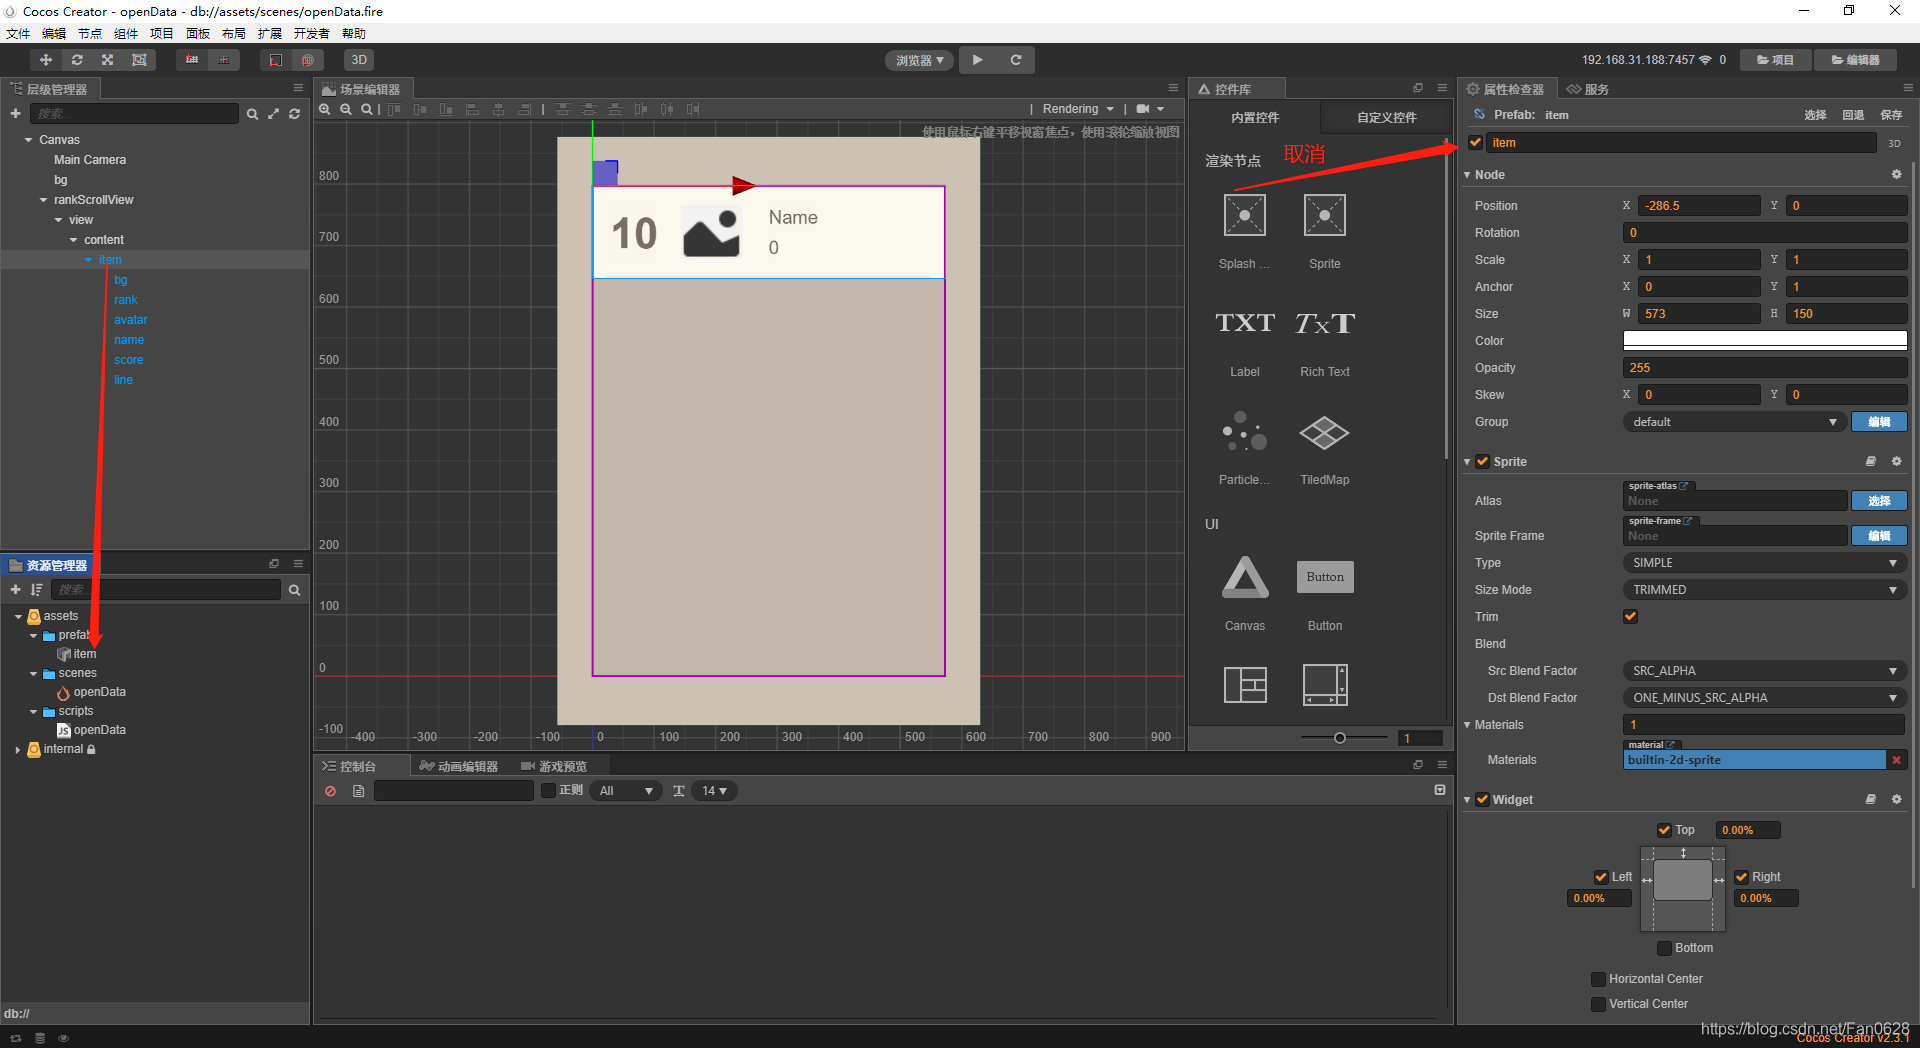Collapse the rankScrollView node
The image size is (1920, 1048).
pos(43,200)
